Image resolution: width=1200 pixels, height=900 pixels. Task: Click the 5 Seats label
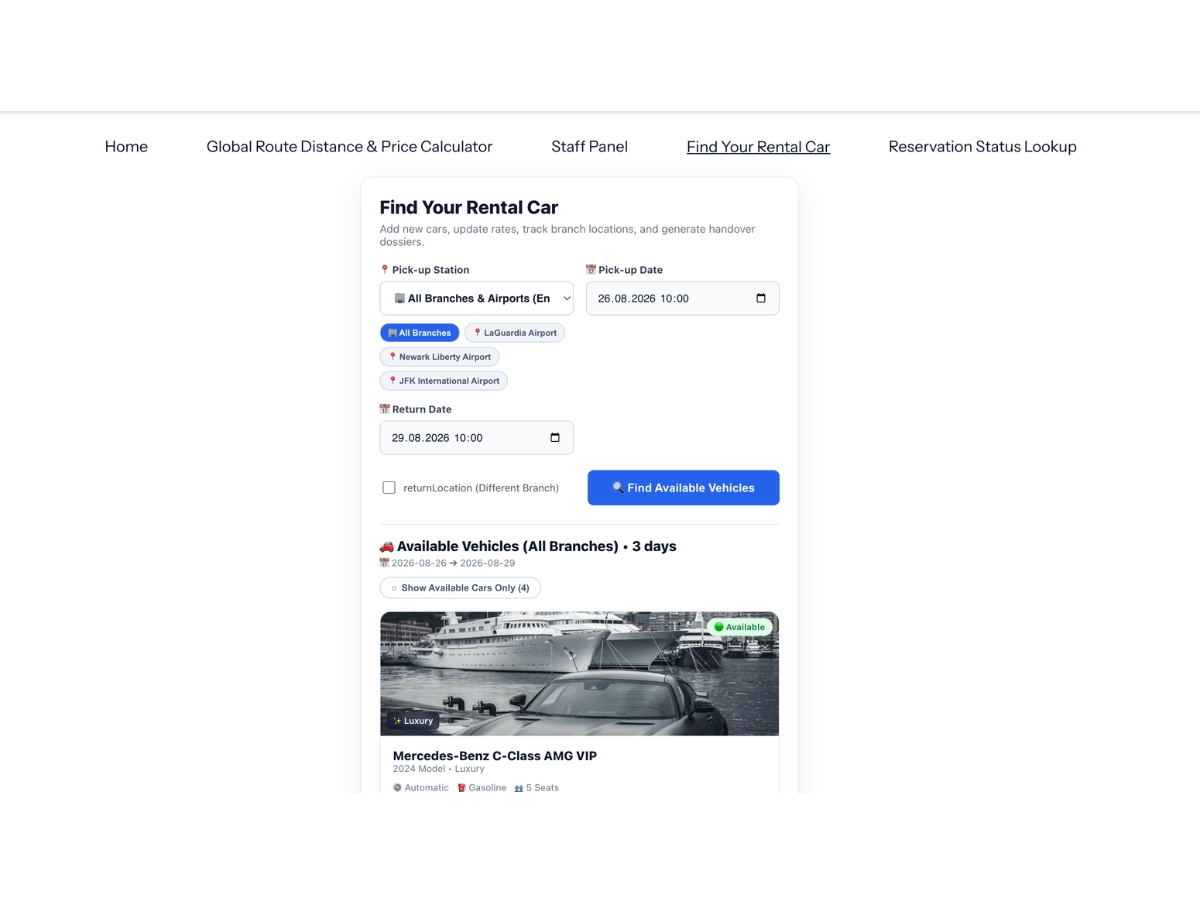coord(537,788)
